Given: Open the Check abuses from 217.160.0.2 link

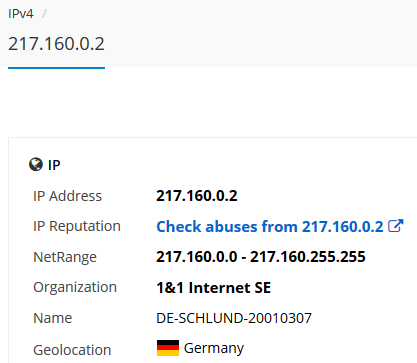Looking at the screenshot, I should click(x=270, y=227).
